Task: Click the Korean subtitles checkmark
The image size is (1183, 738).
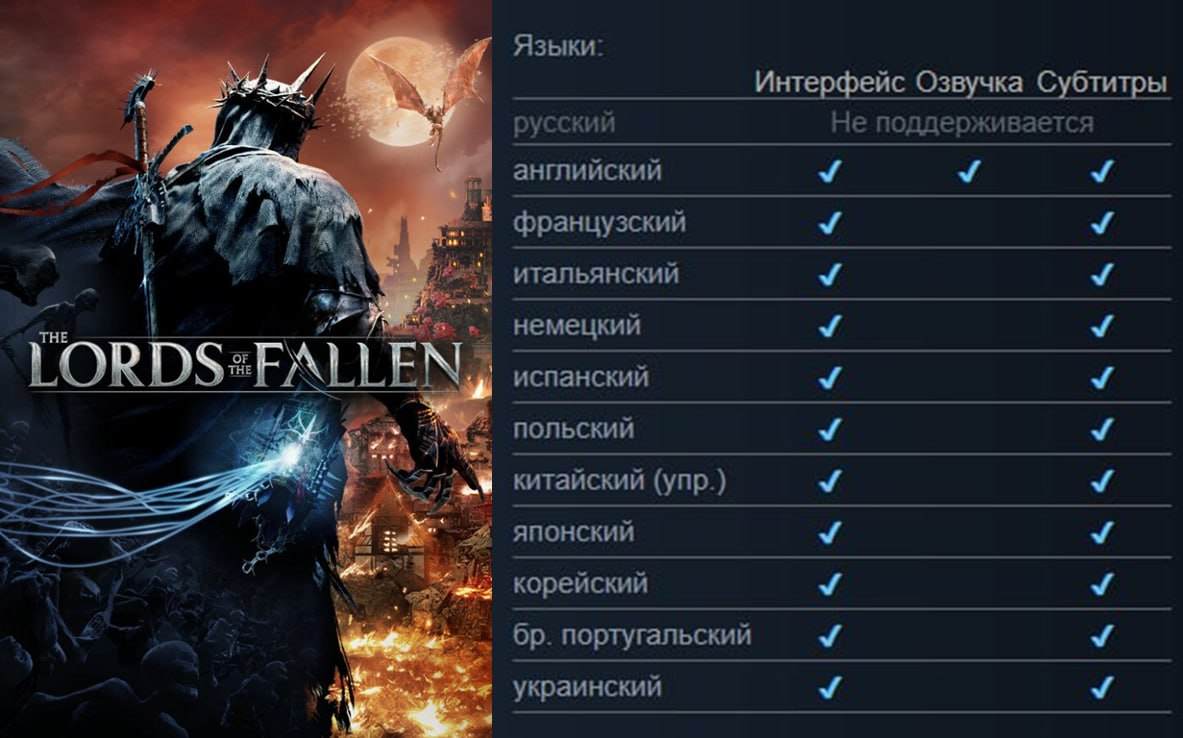Action: (1102, 583)
